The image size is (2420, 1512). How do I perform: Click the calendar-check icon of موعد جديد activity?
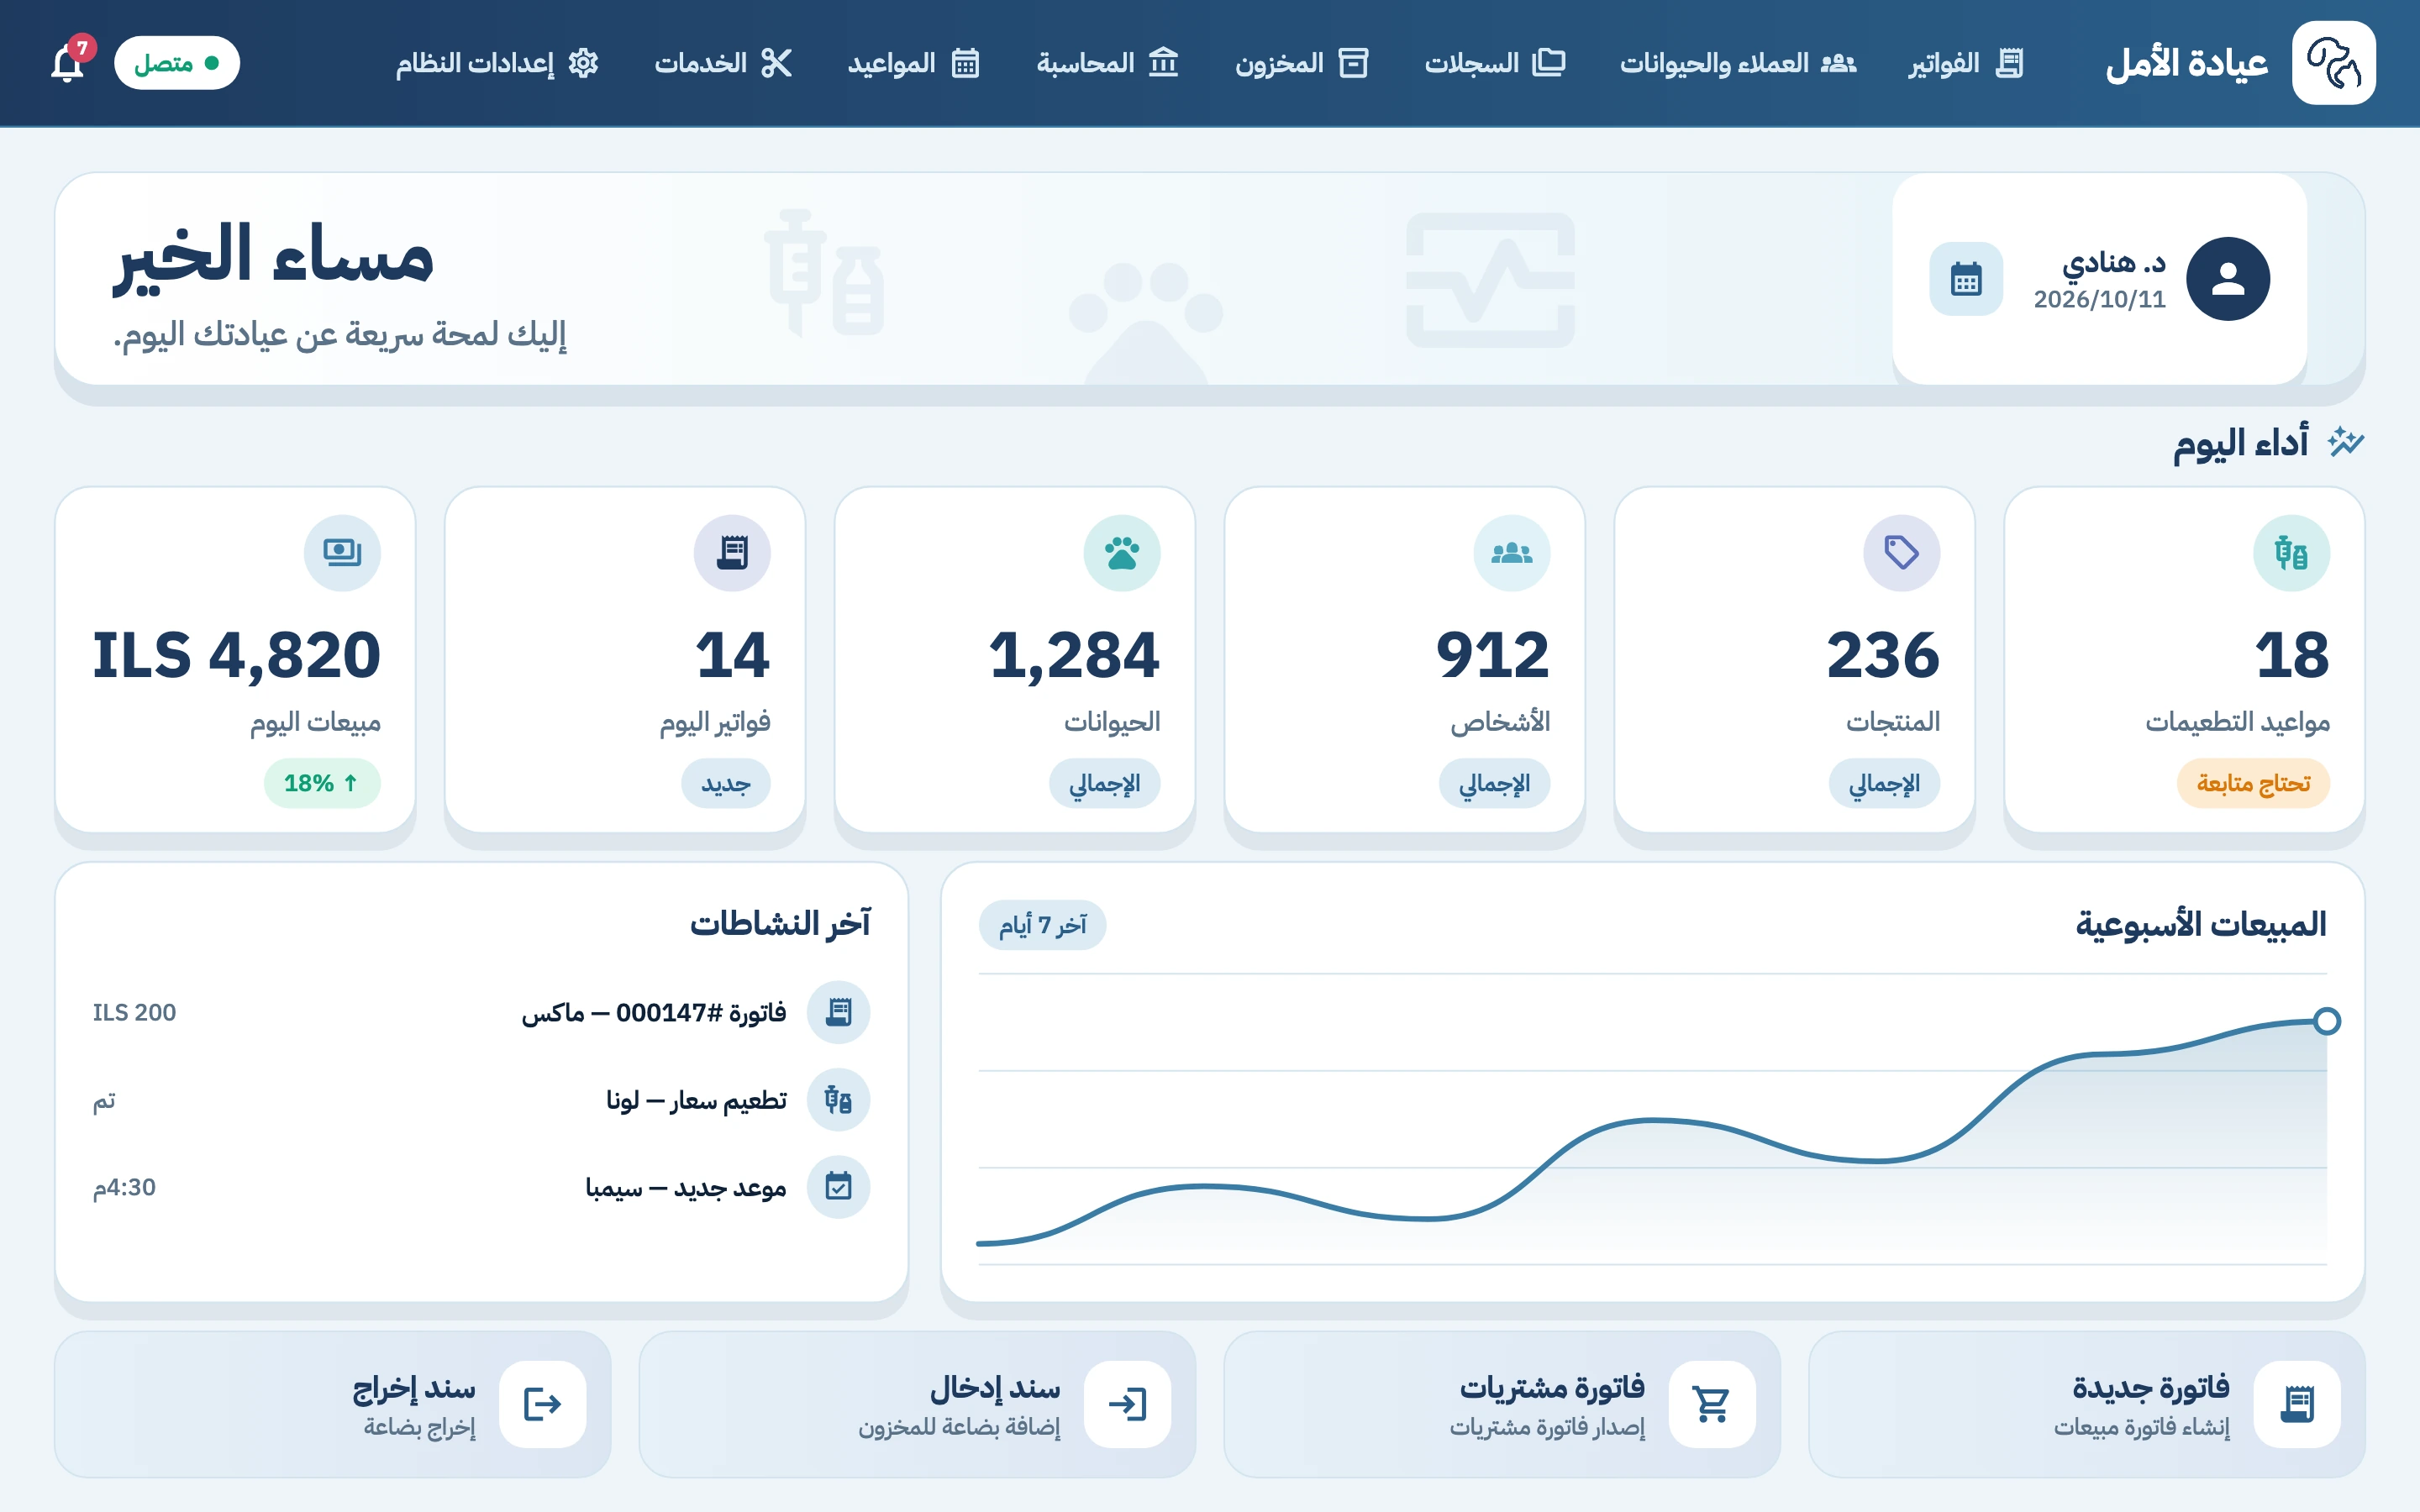(x=838, y=1187)
